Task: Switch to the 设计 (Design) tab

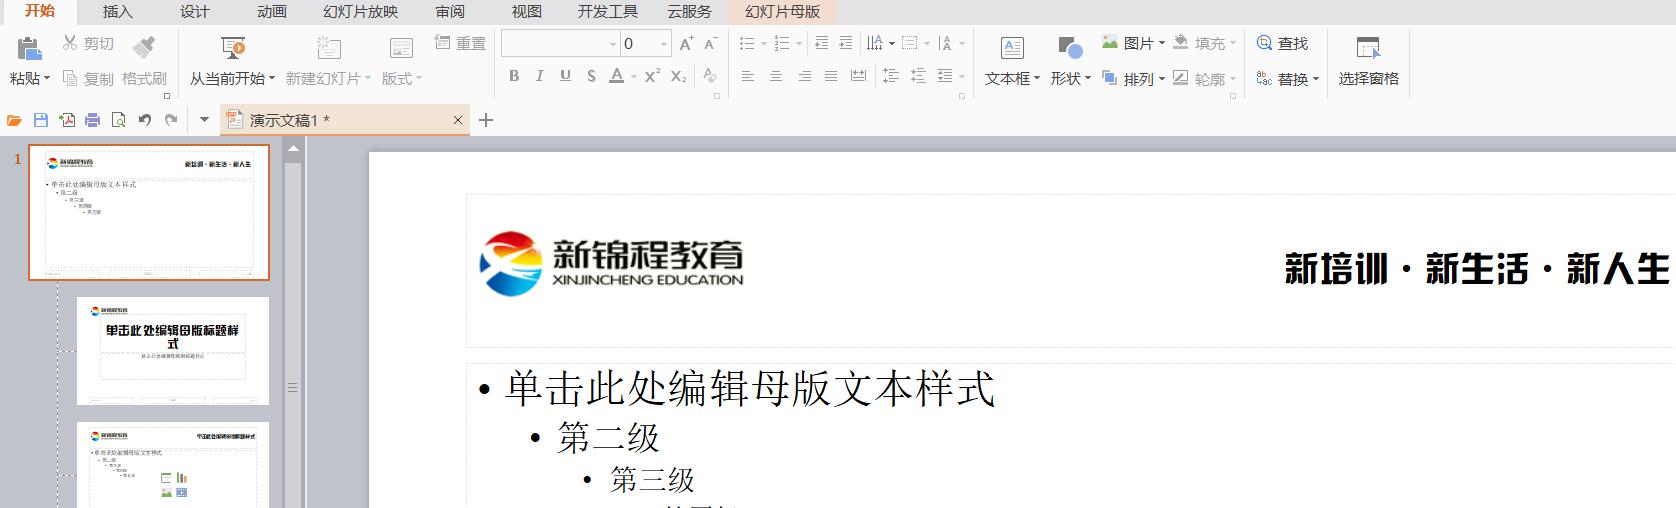Action: 194,12
